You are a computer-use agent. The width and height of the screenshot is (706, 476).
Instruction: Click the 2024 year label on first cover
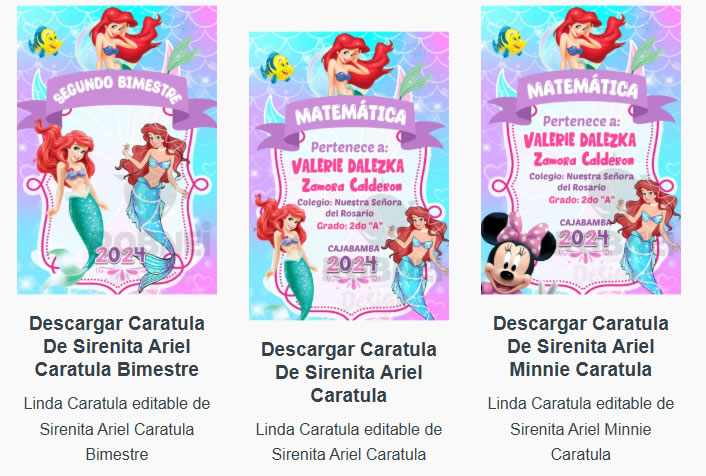click(x=120, y=255)
